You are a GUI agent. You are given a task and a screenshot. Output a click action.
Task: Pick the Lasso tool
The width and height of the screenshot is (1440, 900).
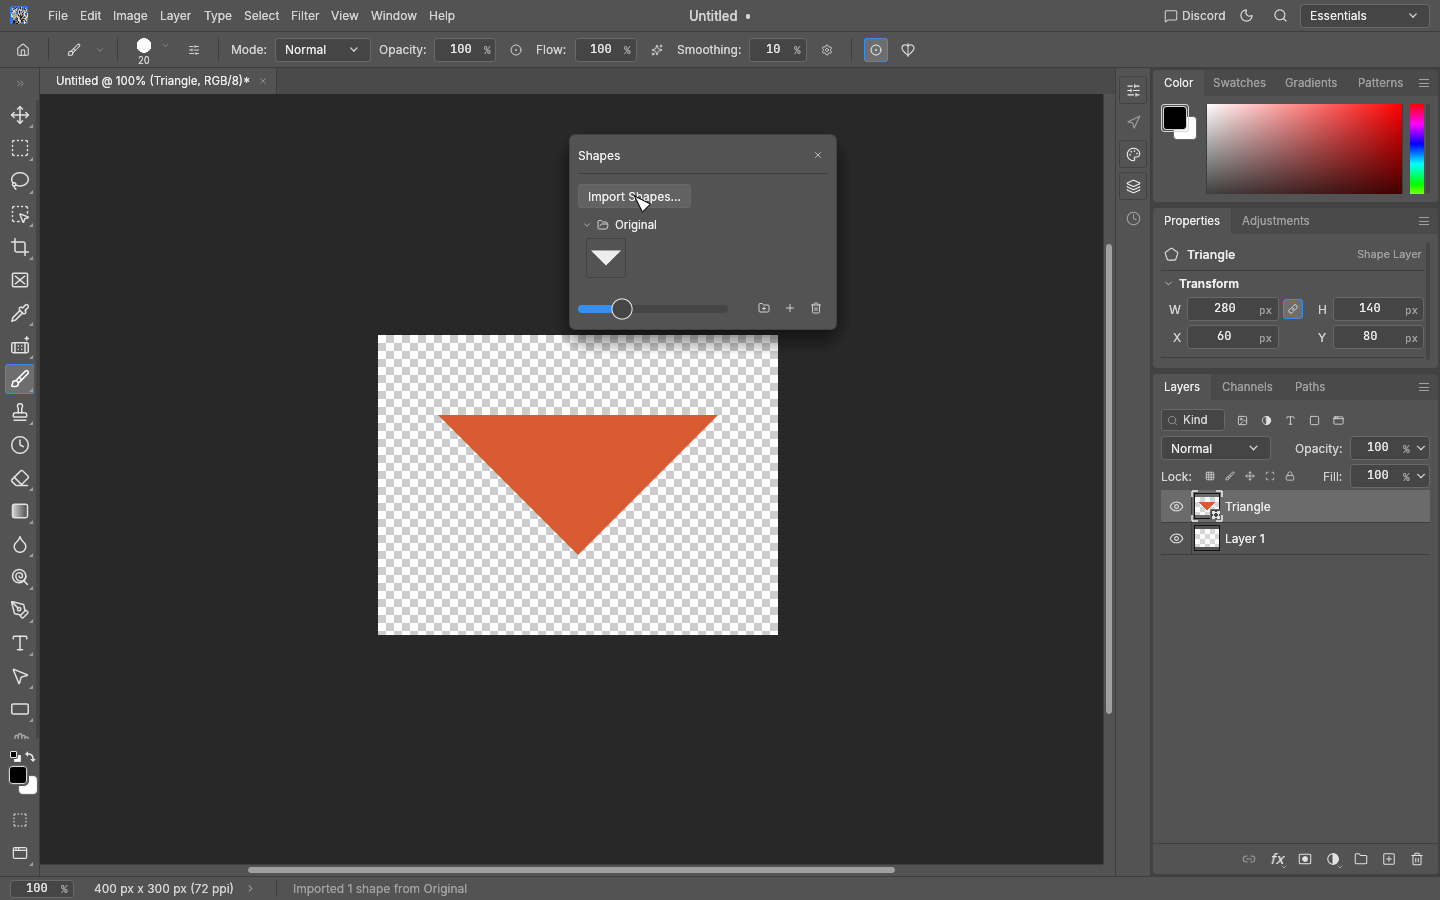20,182
